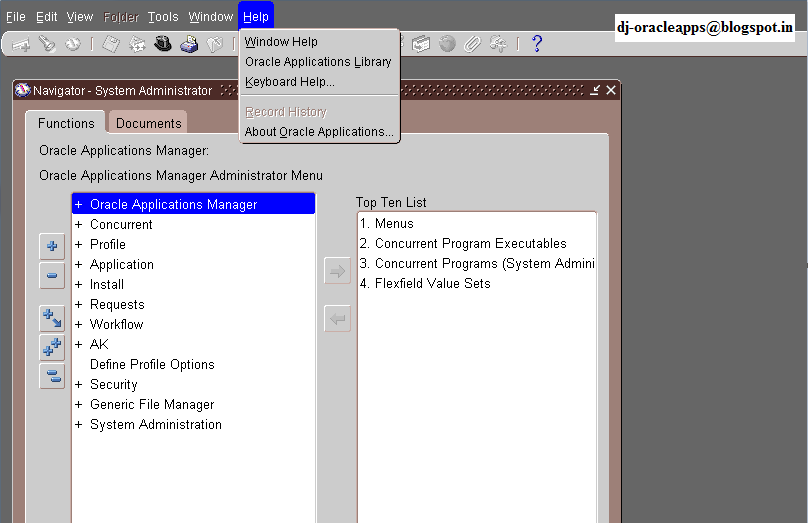The width and height of the screenshot is (808, 523).
Task: Click the Find flashlight toolbar icon
Action: (x=47, y=44)
